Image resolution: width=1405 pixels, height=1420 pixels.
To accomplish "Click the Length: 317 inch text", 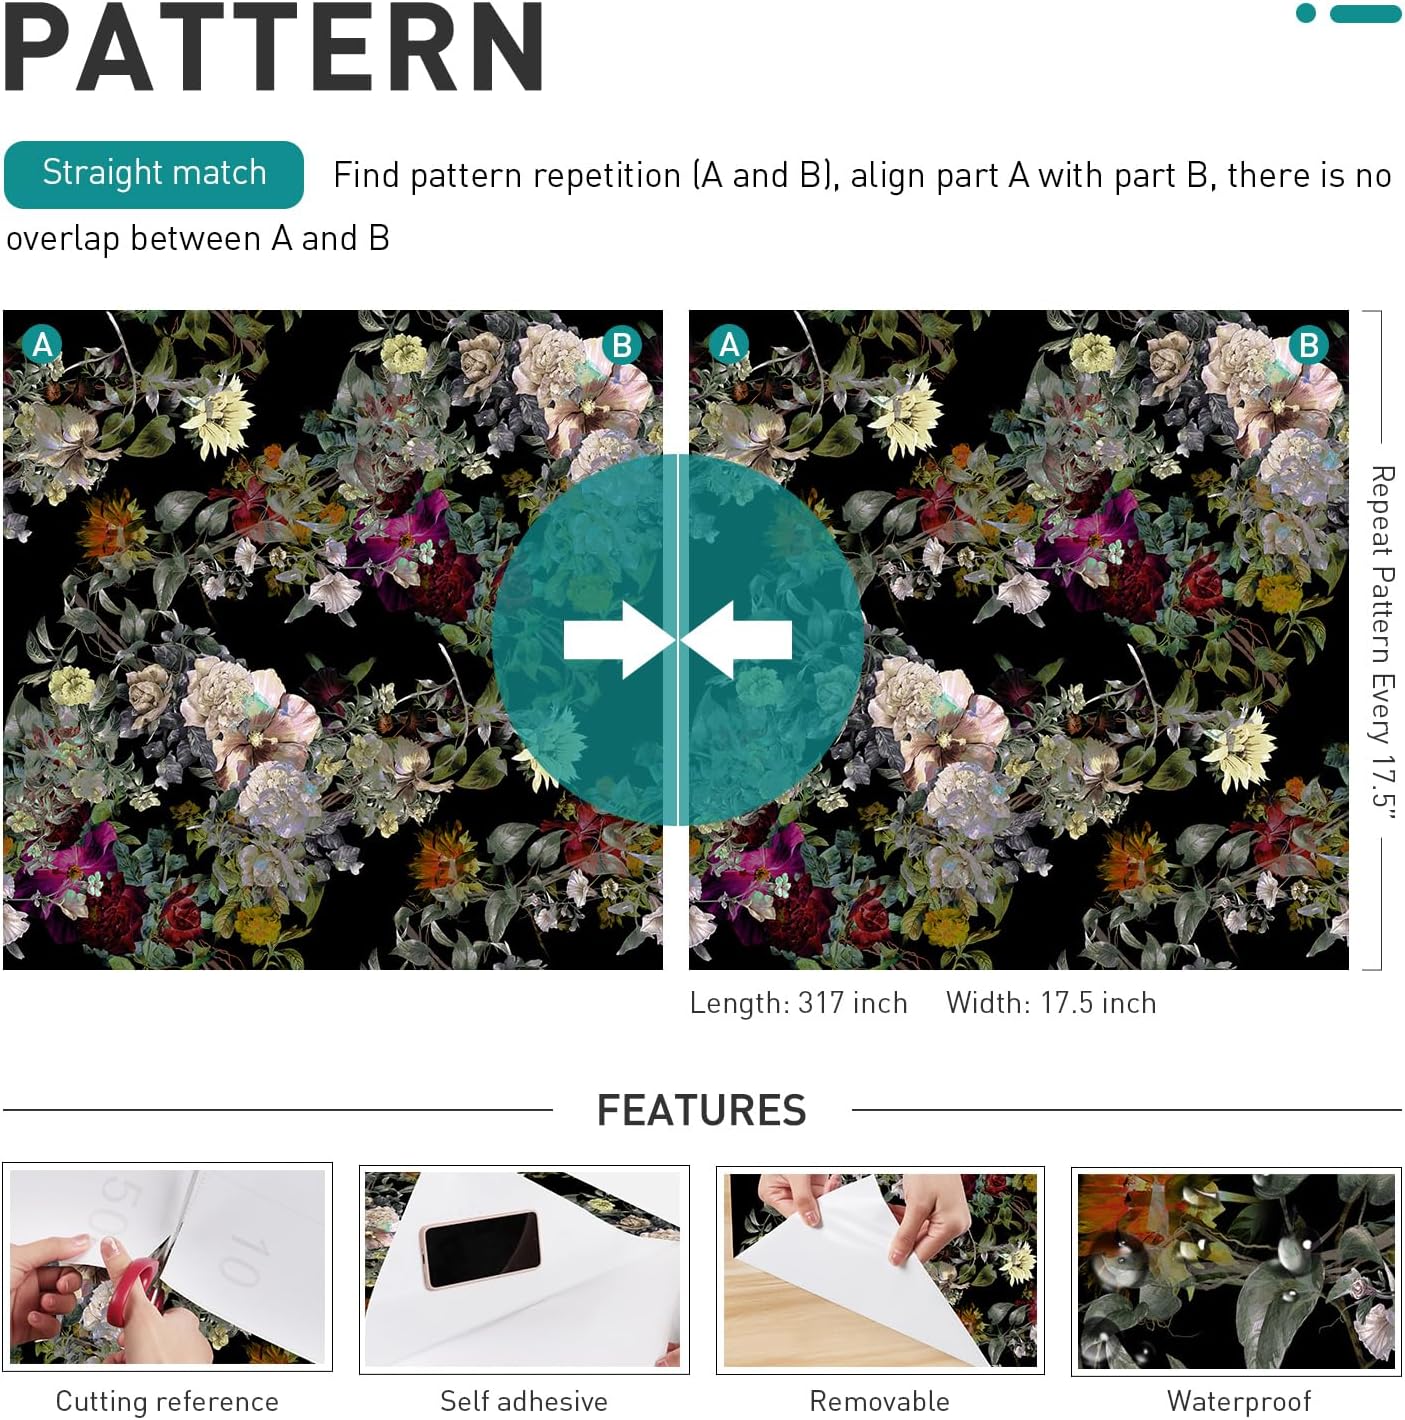I will coord(798,1003).
